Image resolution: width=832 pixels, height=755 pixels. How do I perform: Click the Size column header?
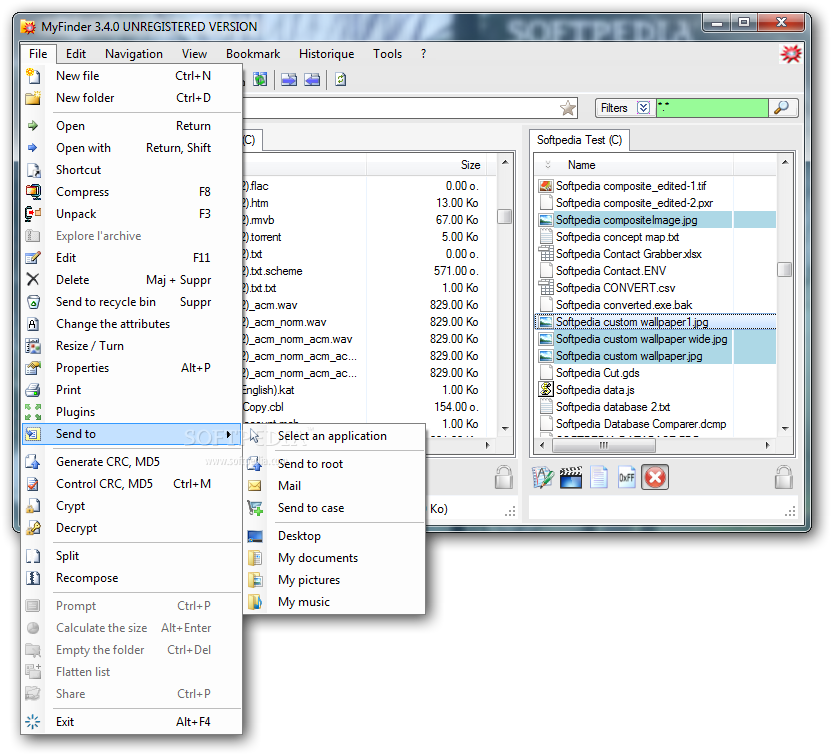point(431,165)
